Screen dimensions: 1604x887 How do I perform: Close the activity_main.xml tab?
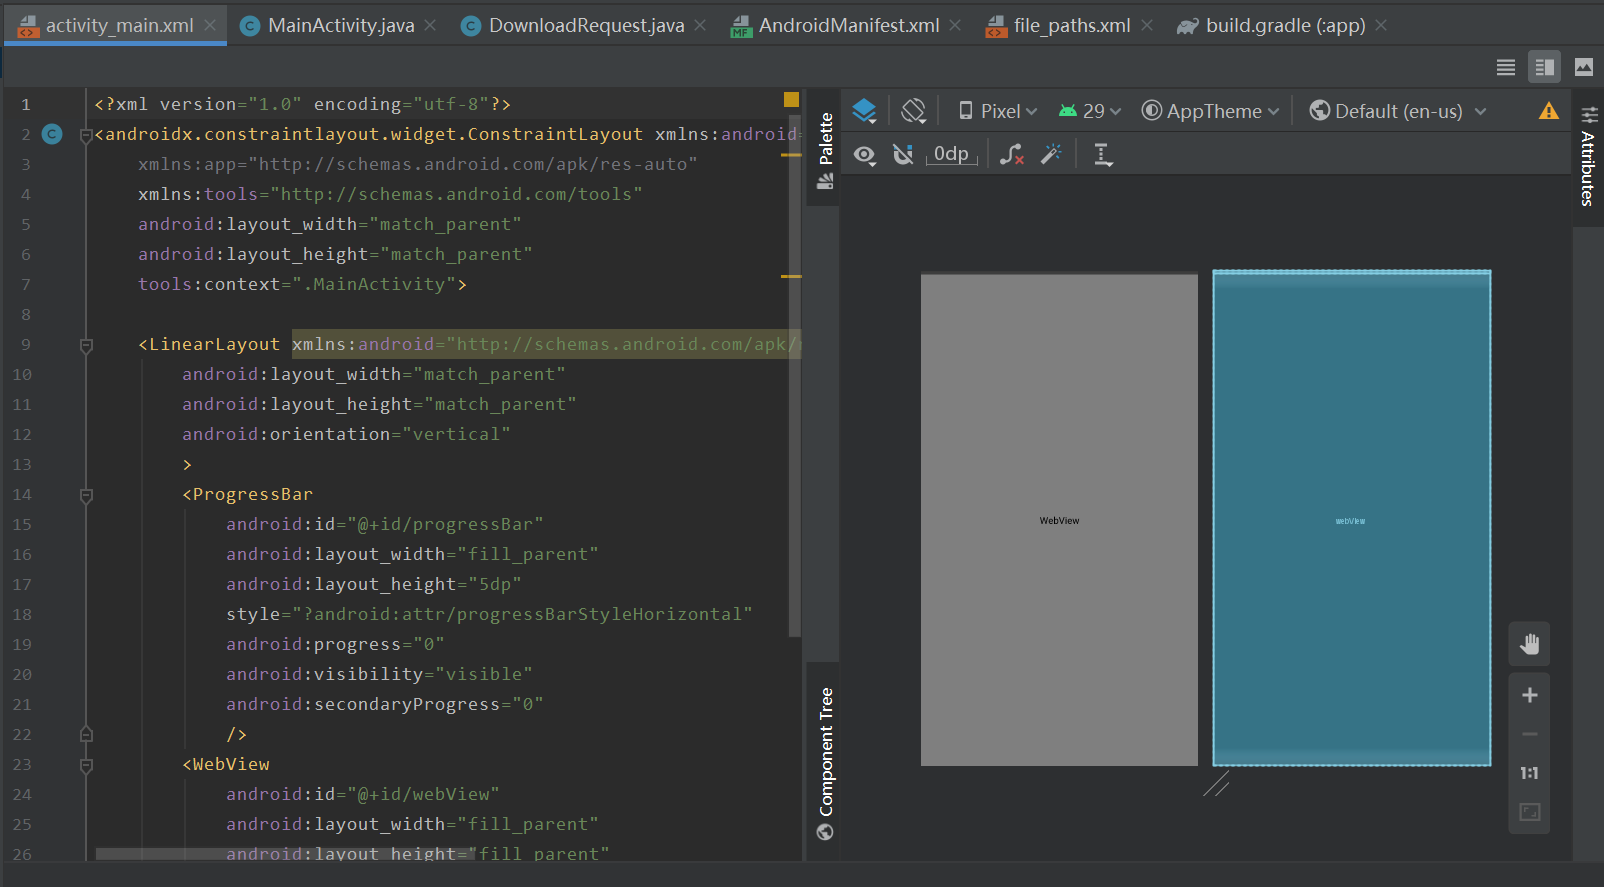[210, 25]
